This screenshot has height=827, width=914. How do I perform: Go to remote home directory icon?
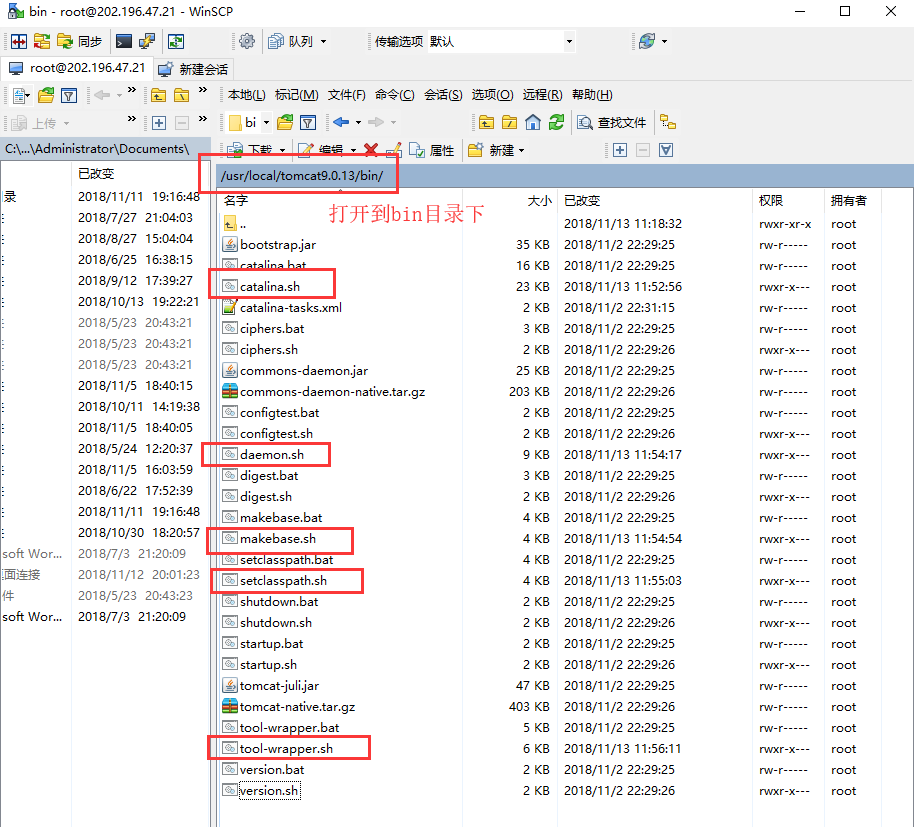533,122
